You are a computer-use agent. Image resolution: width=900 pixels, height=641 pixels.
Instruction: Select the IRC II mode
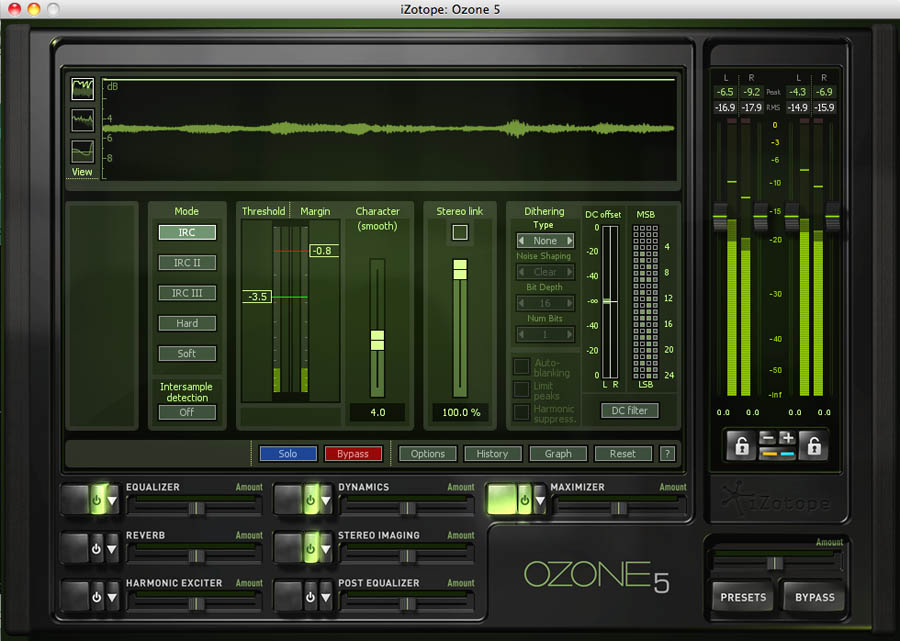187,263
